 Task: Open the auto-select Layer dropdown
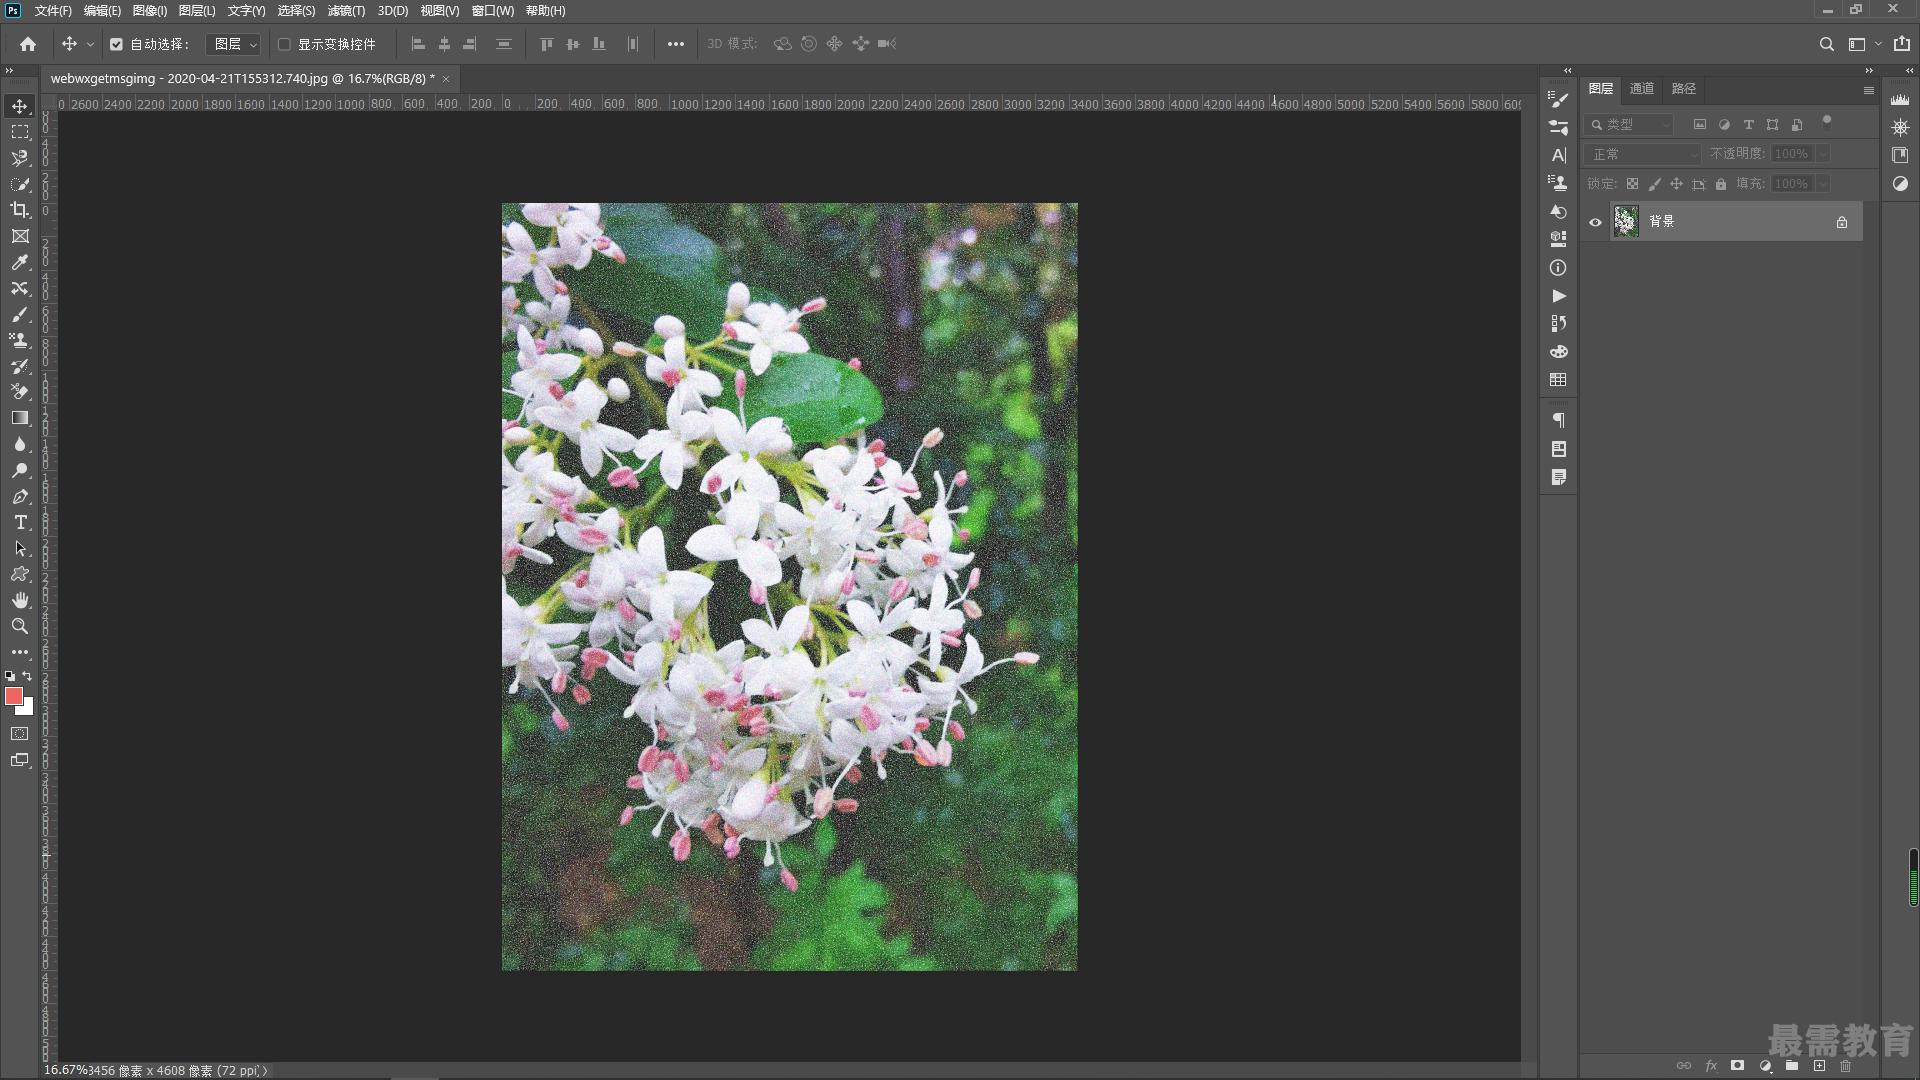pyautogui.click(x=233, y=44)
